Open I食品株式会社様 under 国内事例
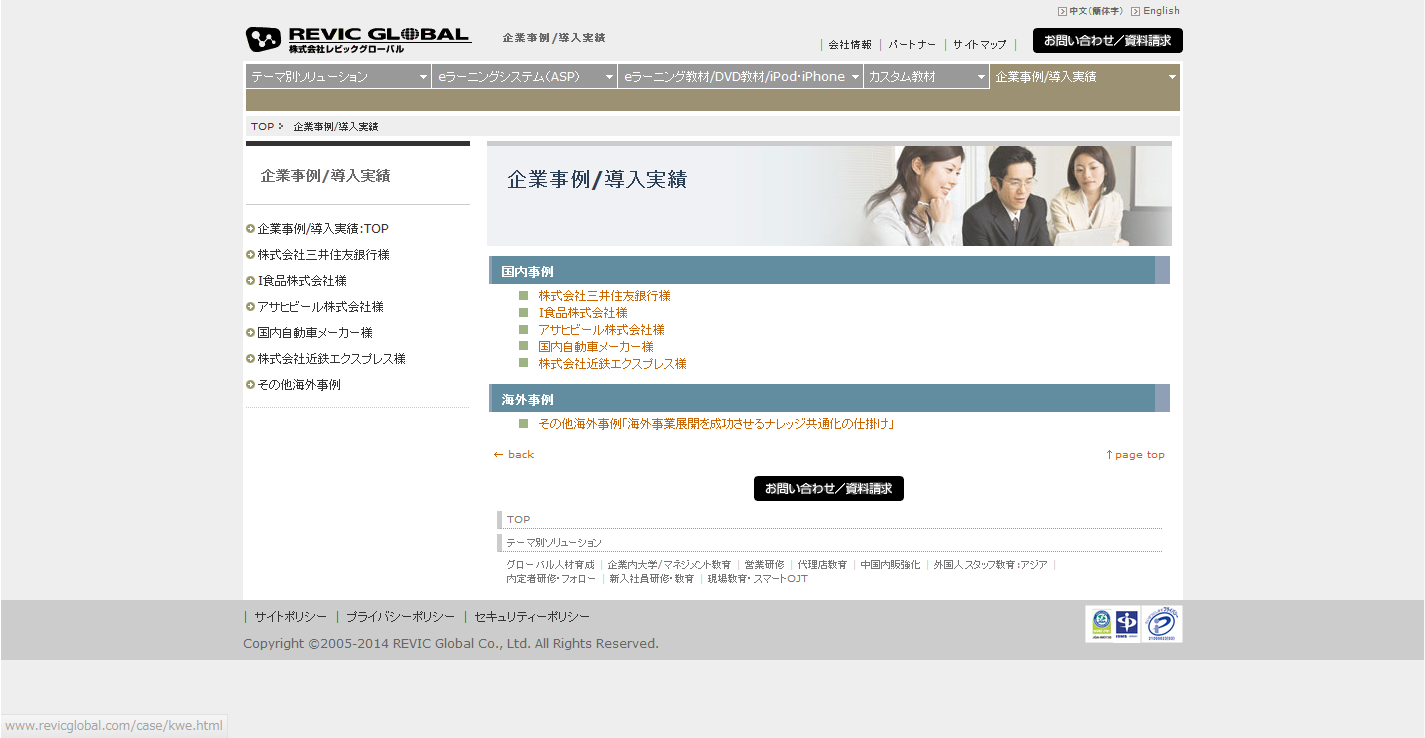The image size is (1425, 738). pos(583,313)
